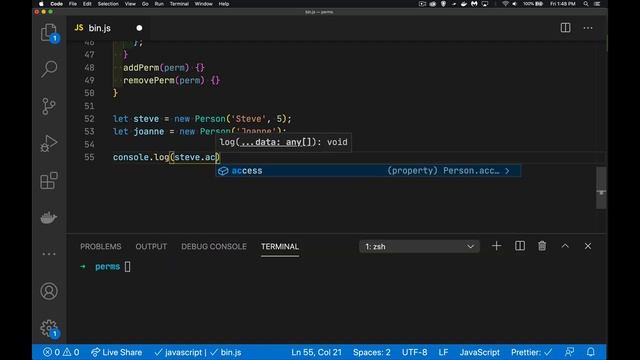Viewport: 640px width, 360px height.
Task: Open Go to Line via Ln 55, Col 21
Action: tap(316, 352)
